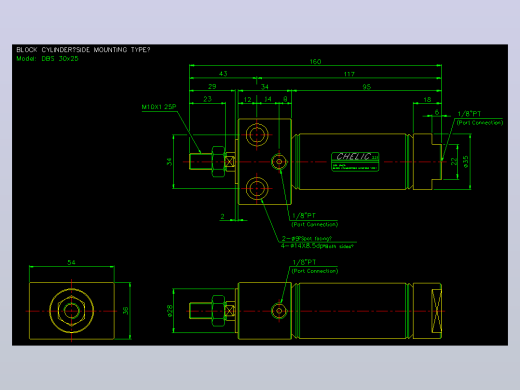Click the hex nut in the end view
520x390 pixels.
click(x=71, y=311)
